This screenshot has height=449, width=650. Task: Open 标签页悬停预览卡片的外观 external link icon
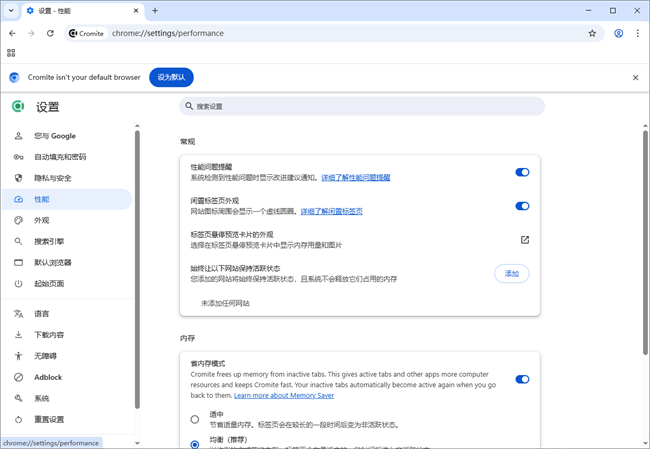point(525,240)
